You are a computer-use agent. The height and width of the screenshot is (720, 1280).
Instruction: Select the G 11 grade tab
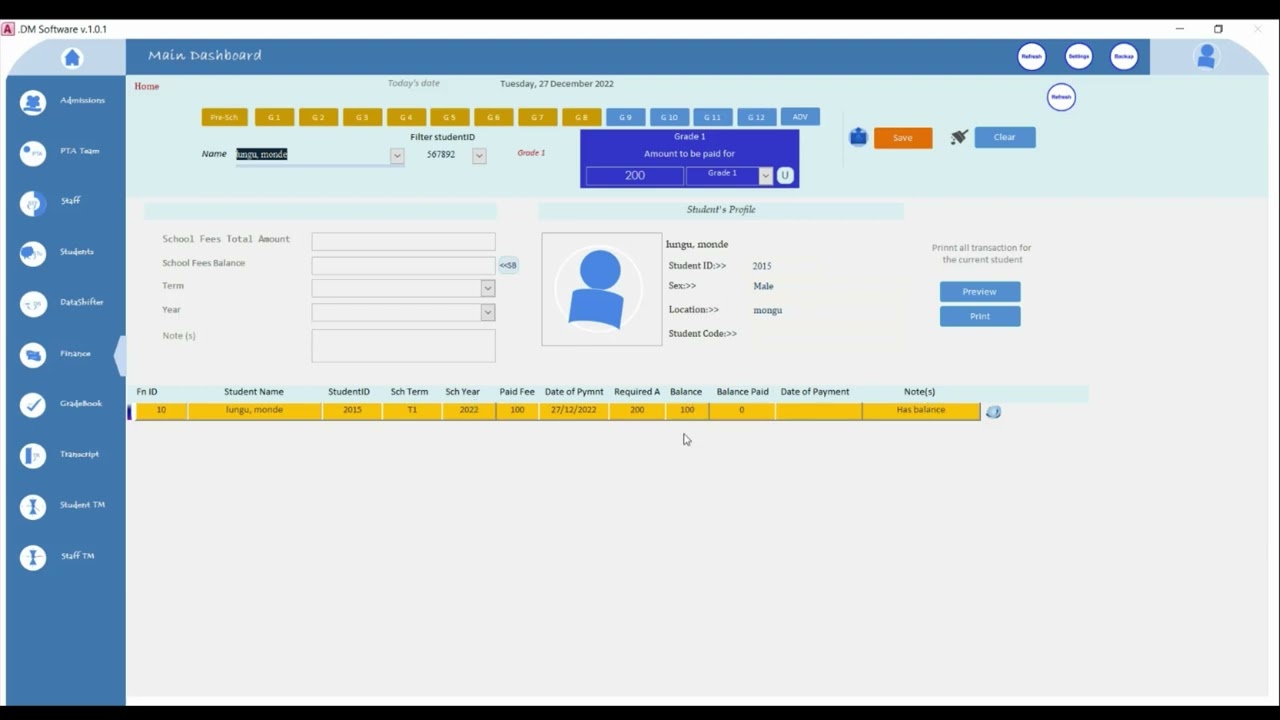pos(712,117)
